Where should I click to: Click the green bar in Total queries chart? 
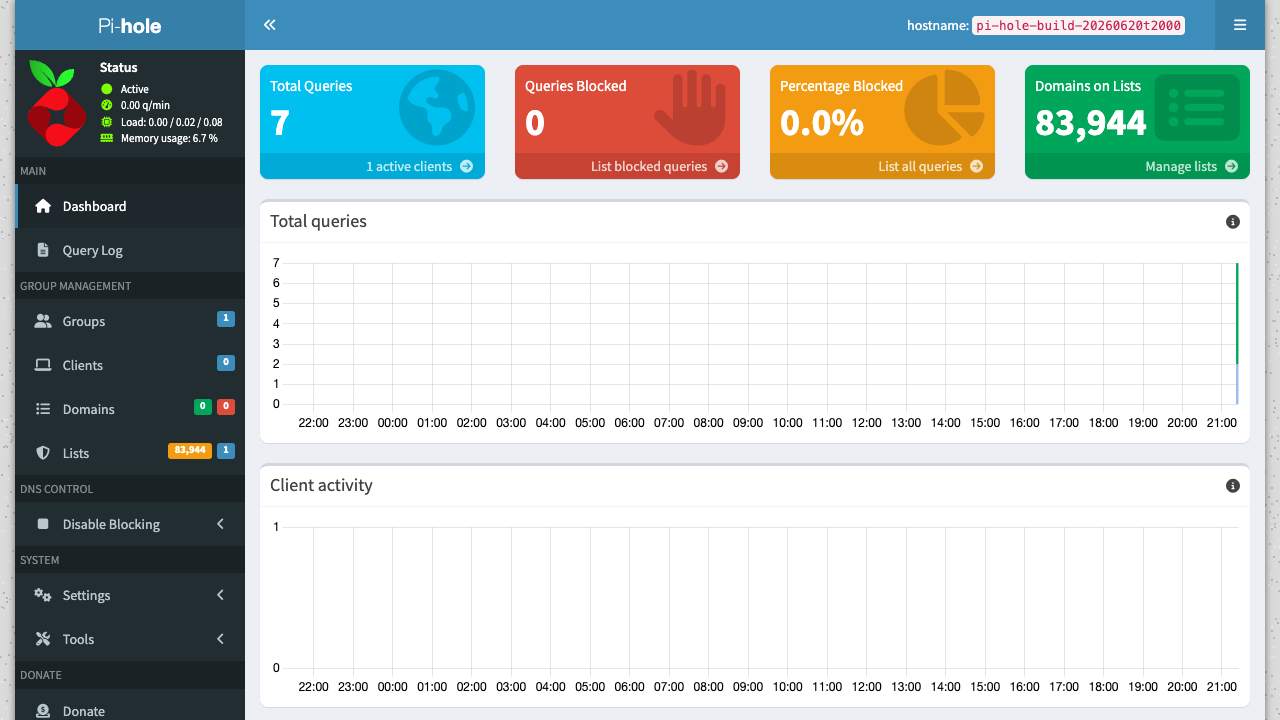(1237, 313)
